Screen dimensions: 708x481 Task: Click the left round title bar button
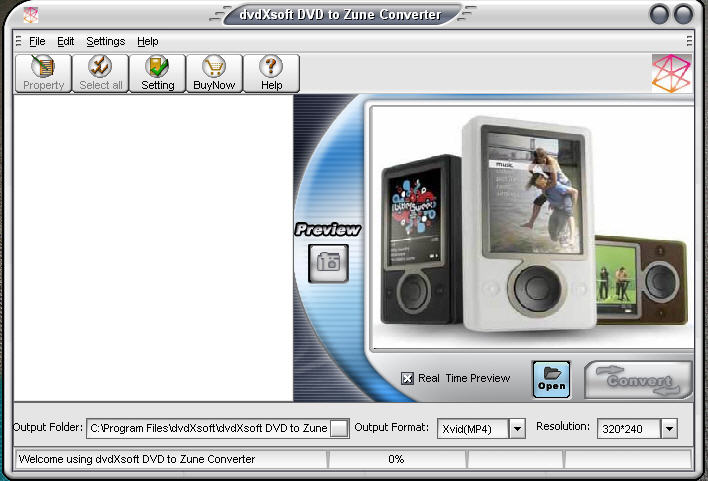(659, 15)
